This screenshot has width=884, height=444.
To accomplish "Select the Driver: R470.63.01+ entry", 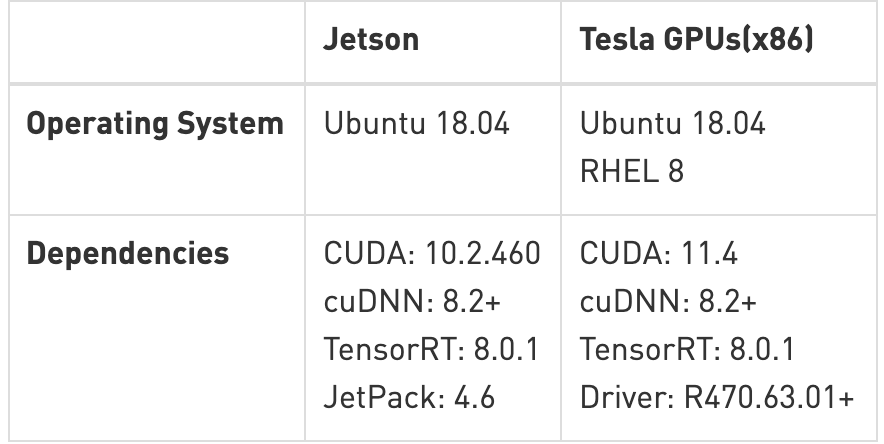I will [x=717, y=397].
